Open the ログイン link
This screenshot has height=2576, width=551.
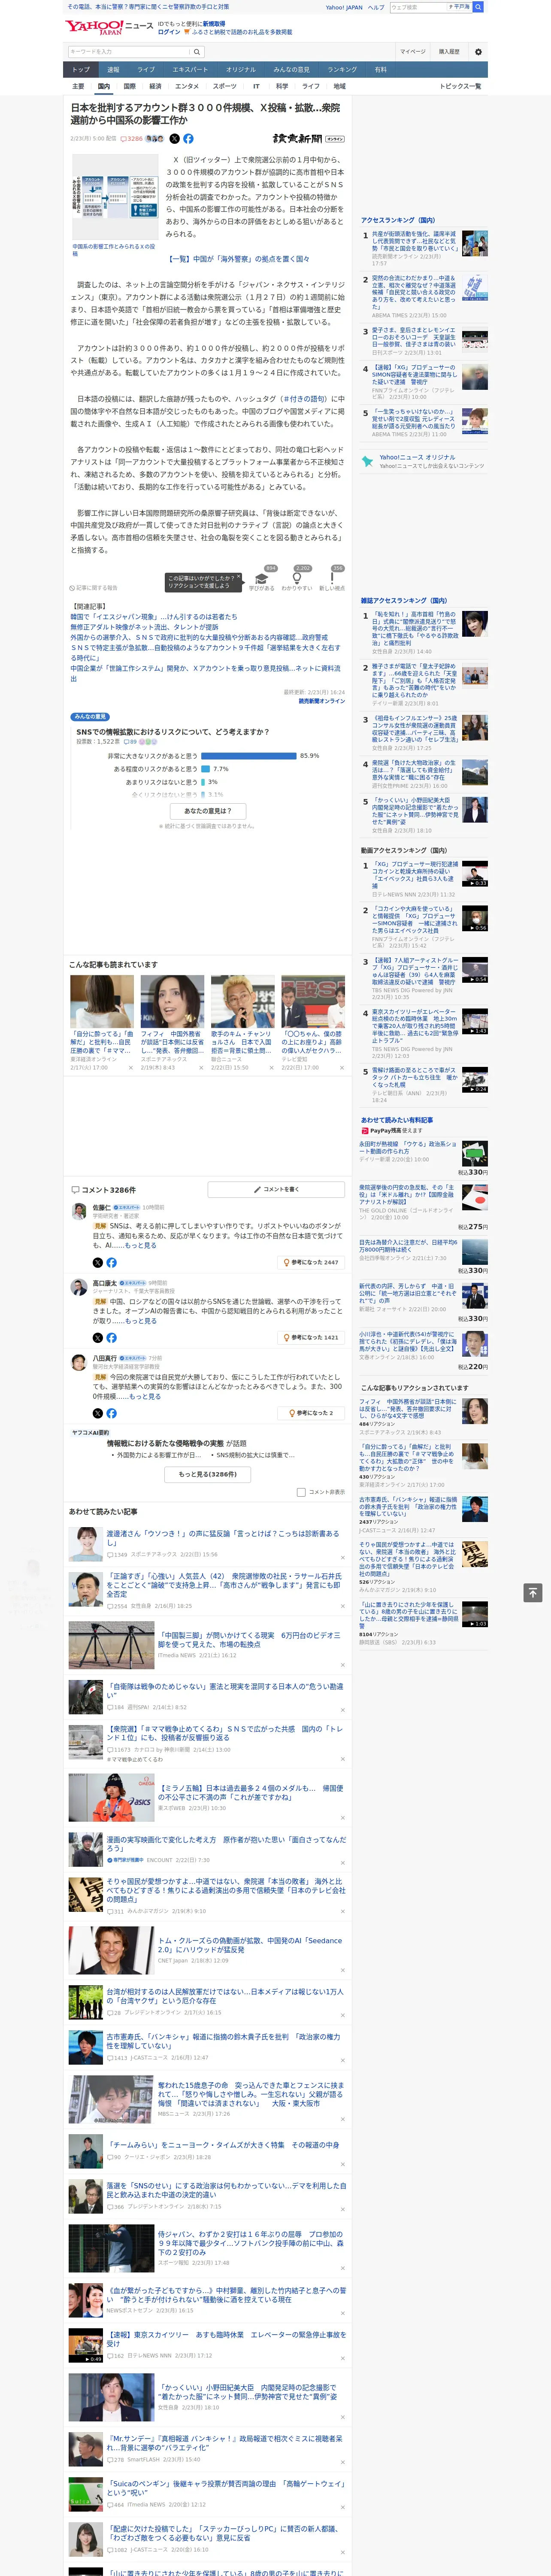click(169, 32)
